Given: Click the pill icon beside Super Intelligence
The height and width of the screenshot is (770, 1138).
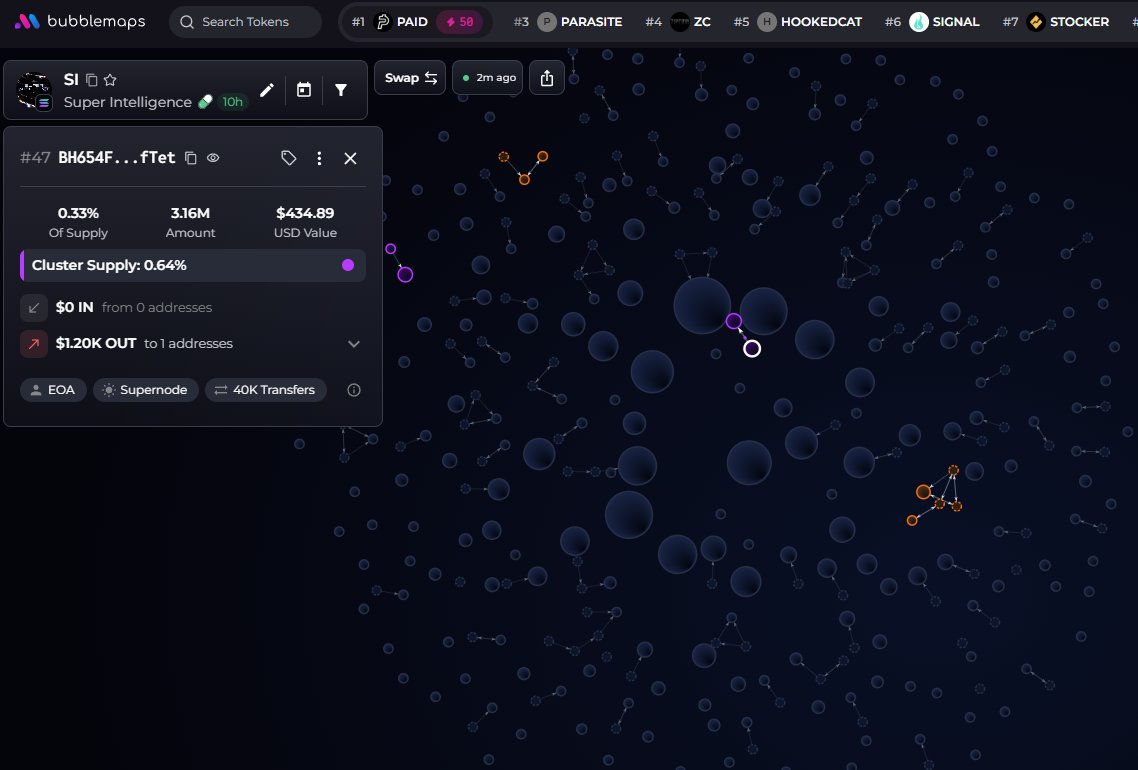Looking at the screenshot, I should click(x=205, y=102).
